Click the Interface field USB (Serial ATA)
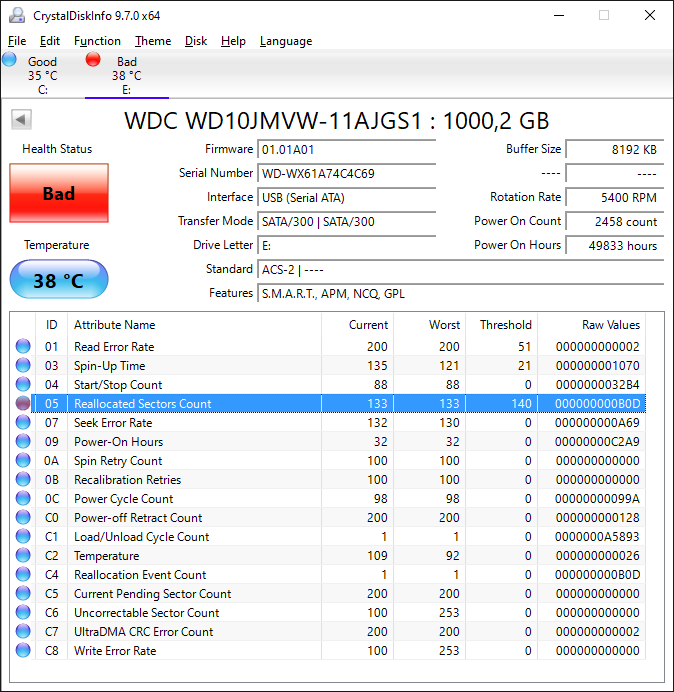Viewport: 674px width, 692px height. (346, 197)
